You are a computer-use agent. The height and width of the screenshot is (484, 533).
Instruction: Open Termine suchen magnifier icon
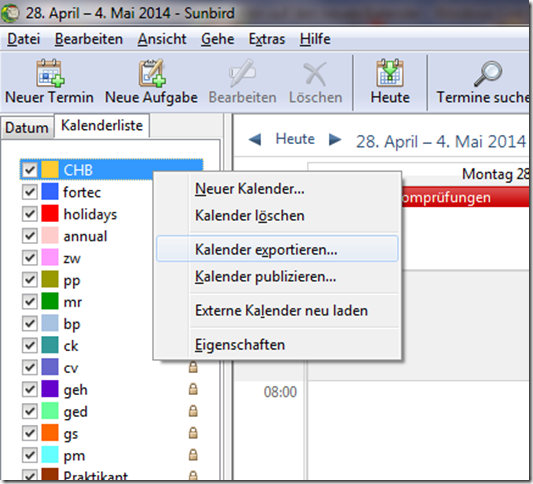pos(488,73)
